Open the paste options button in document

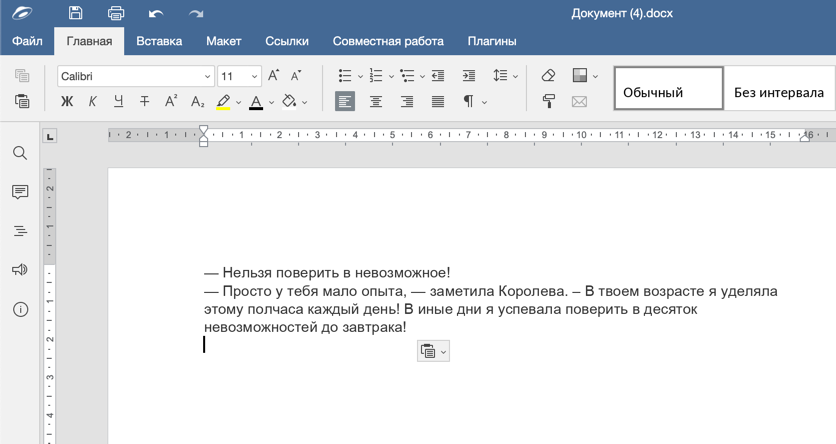433,351
